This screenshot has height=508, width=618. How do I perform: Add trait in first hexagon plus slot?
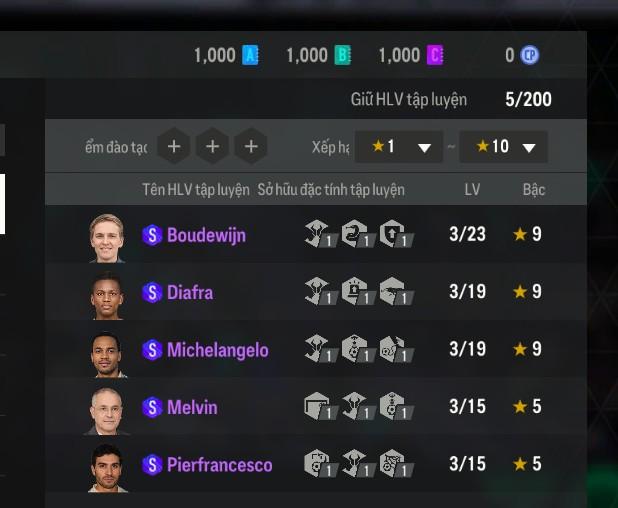click(x=174, y=147)
